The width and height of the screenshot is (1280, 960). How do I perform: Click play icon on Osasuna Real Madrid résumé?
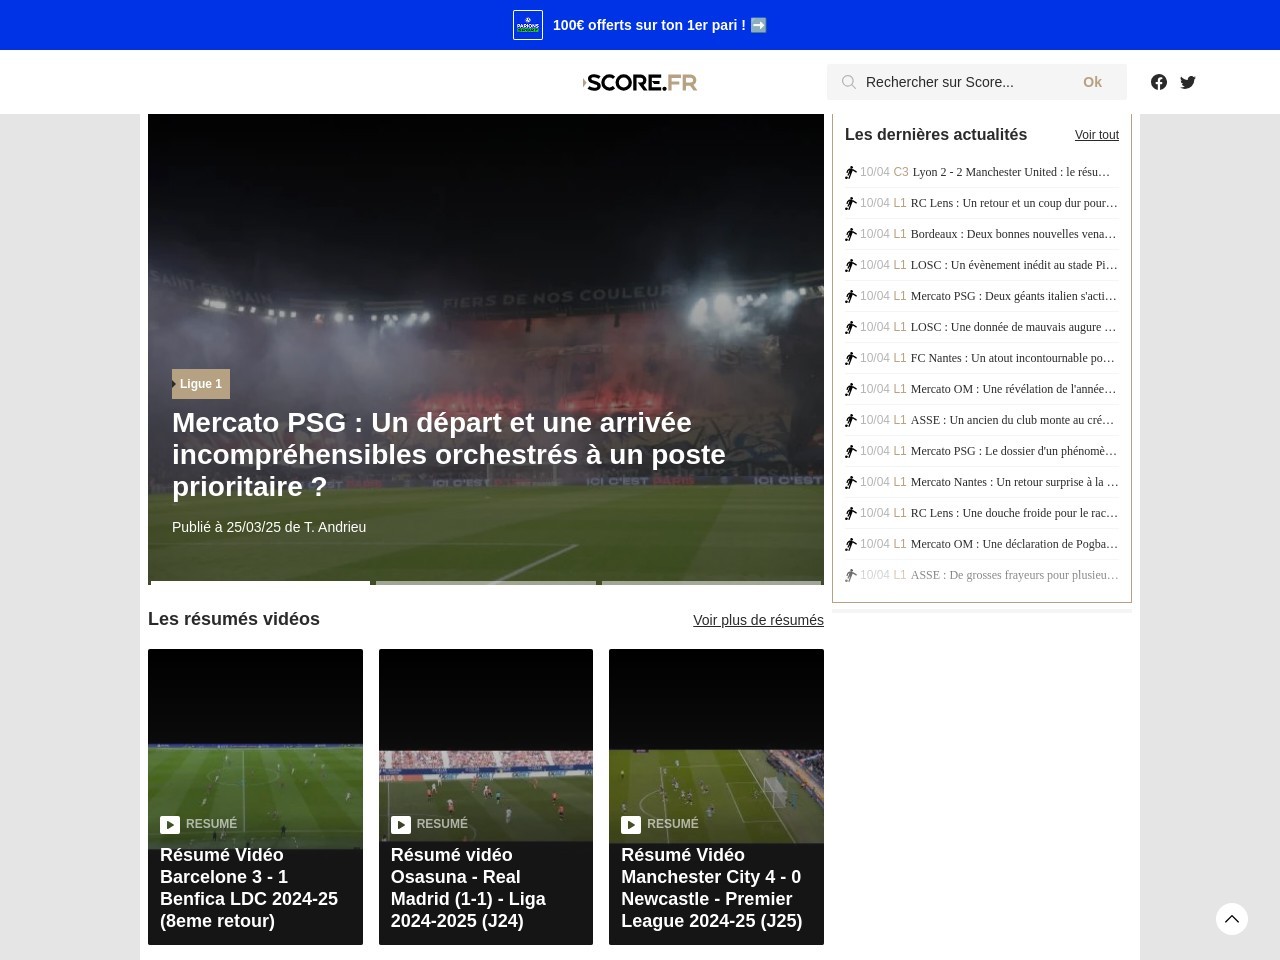401,825
